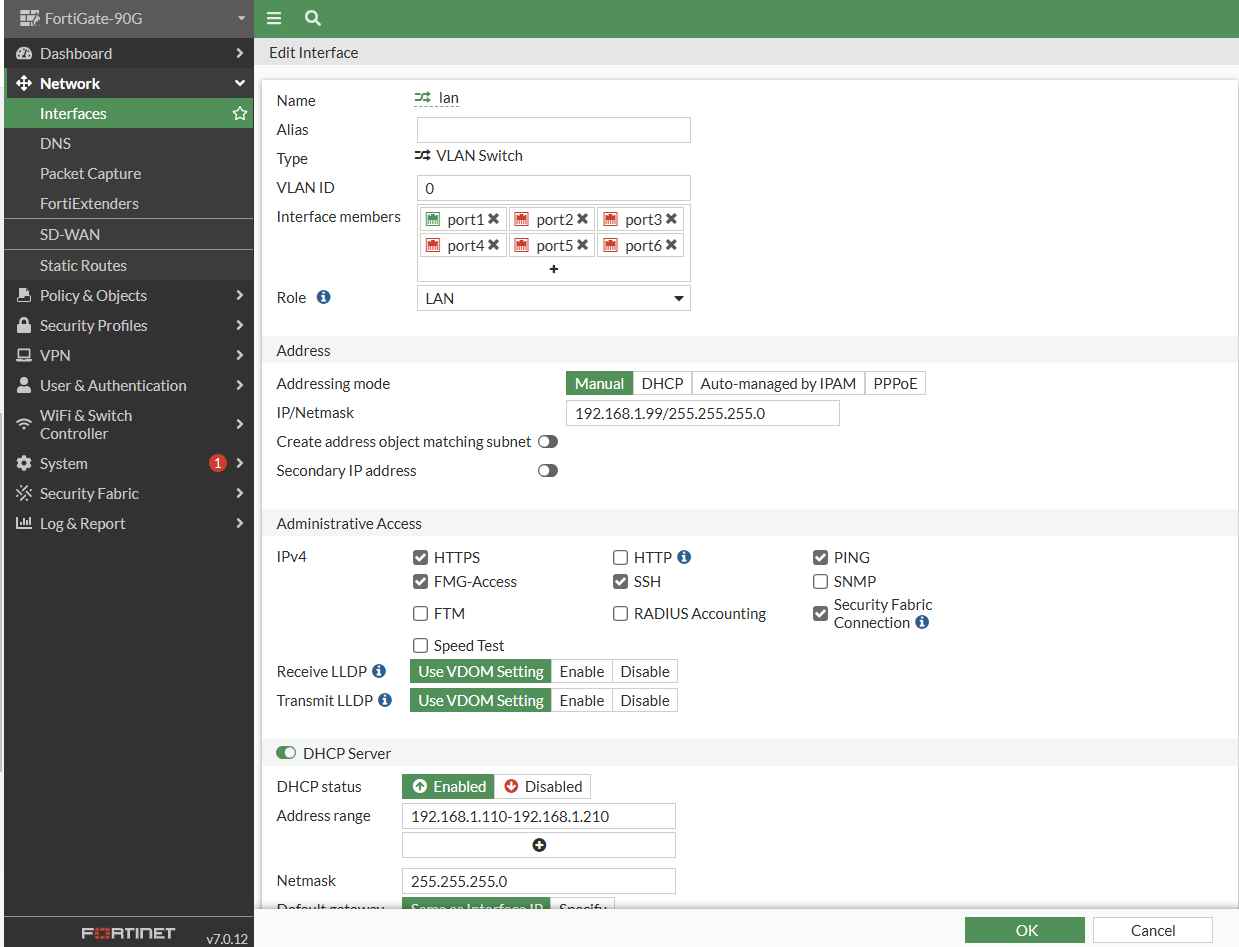Remove port4 from interface members
Screen dimensions: 1239x947
(x=493, y=245)
